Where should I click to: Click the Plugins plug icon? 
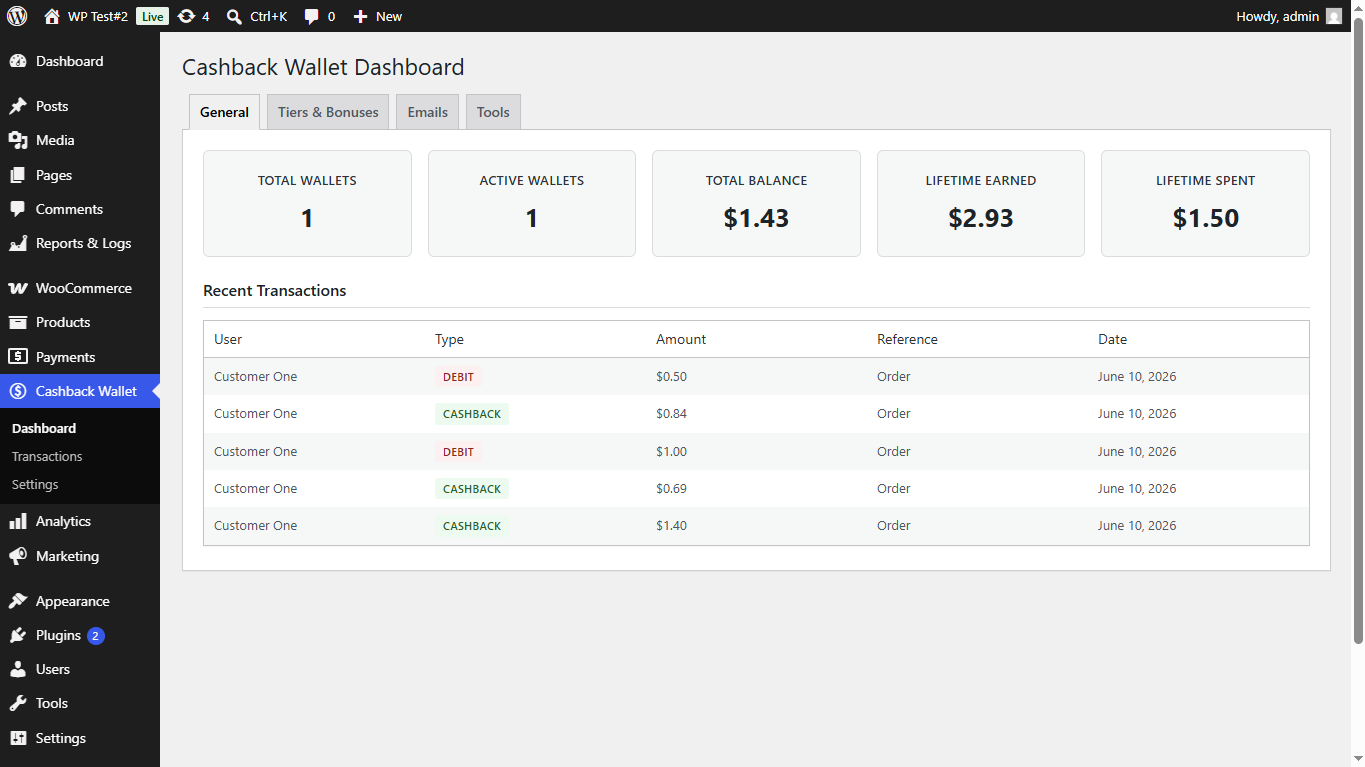tap(18, 635)
